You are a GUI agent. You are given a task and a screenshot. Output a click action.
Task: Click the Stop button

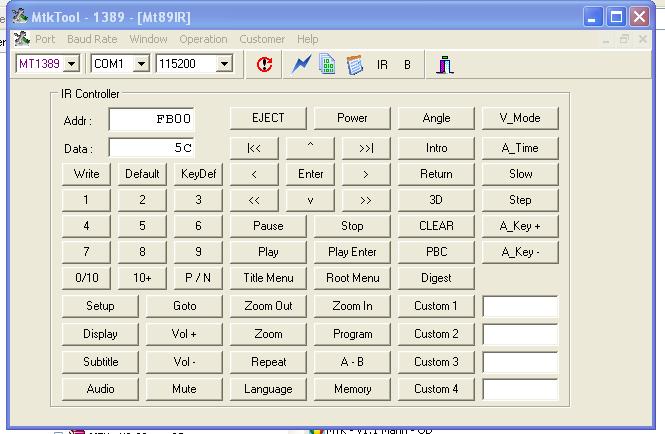(x=352, y=226)
